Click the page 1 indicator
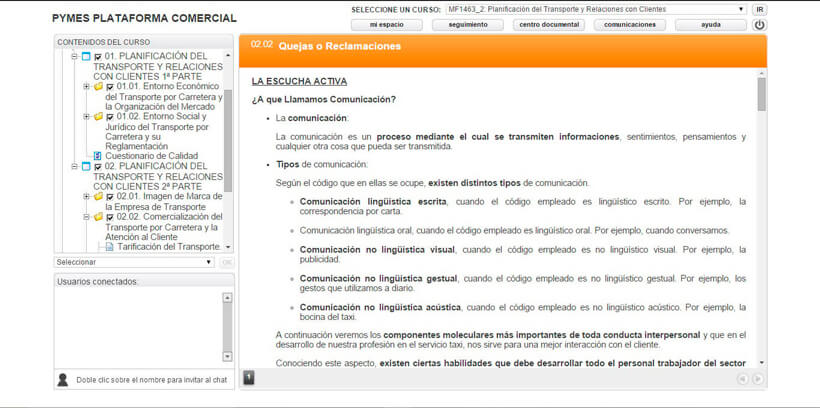Viewport: 820px width, 408px height. pyautogui.click(x=249, y=377)
